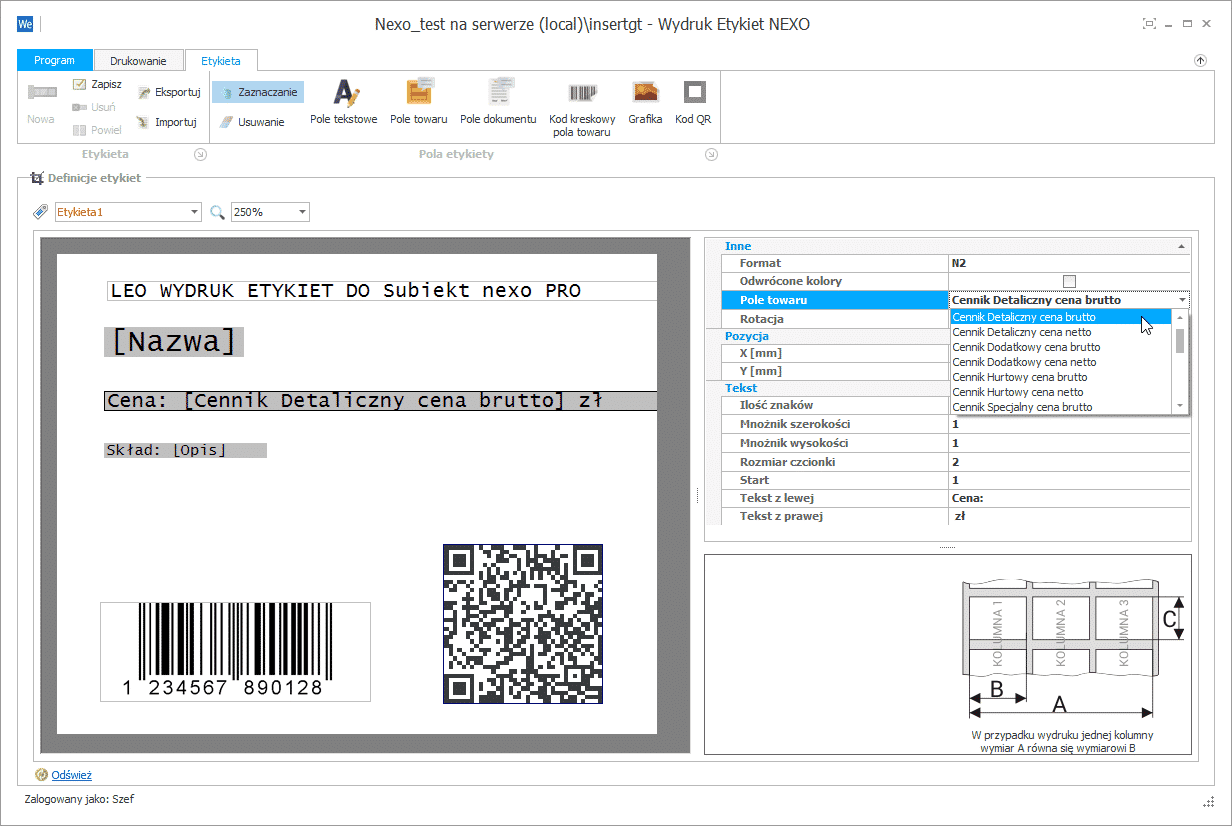Insert a Grafika image element
The width and height of the screenshot is (1232, 826).
click(x=645, y=103)
